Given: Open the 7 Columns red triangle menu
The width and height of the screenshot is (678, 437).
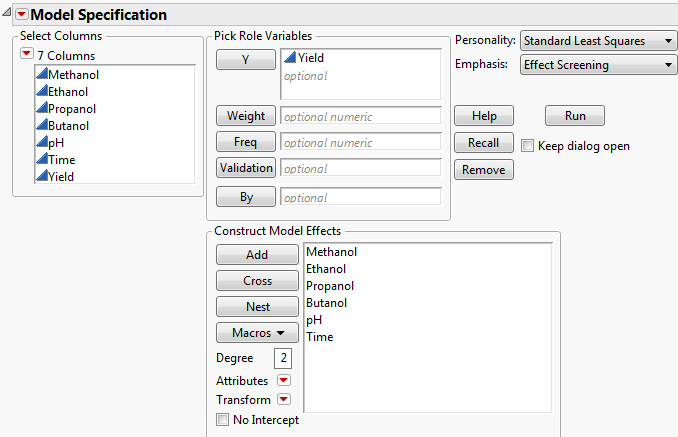Looking at the screenshot, I should click(x=27, y=55).
